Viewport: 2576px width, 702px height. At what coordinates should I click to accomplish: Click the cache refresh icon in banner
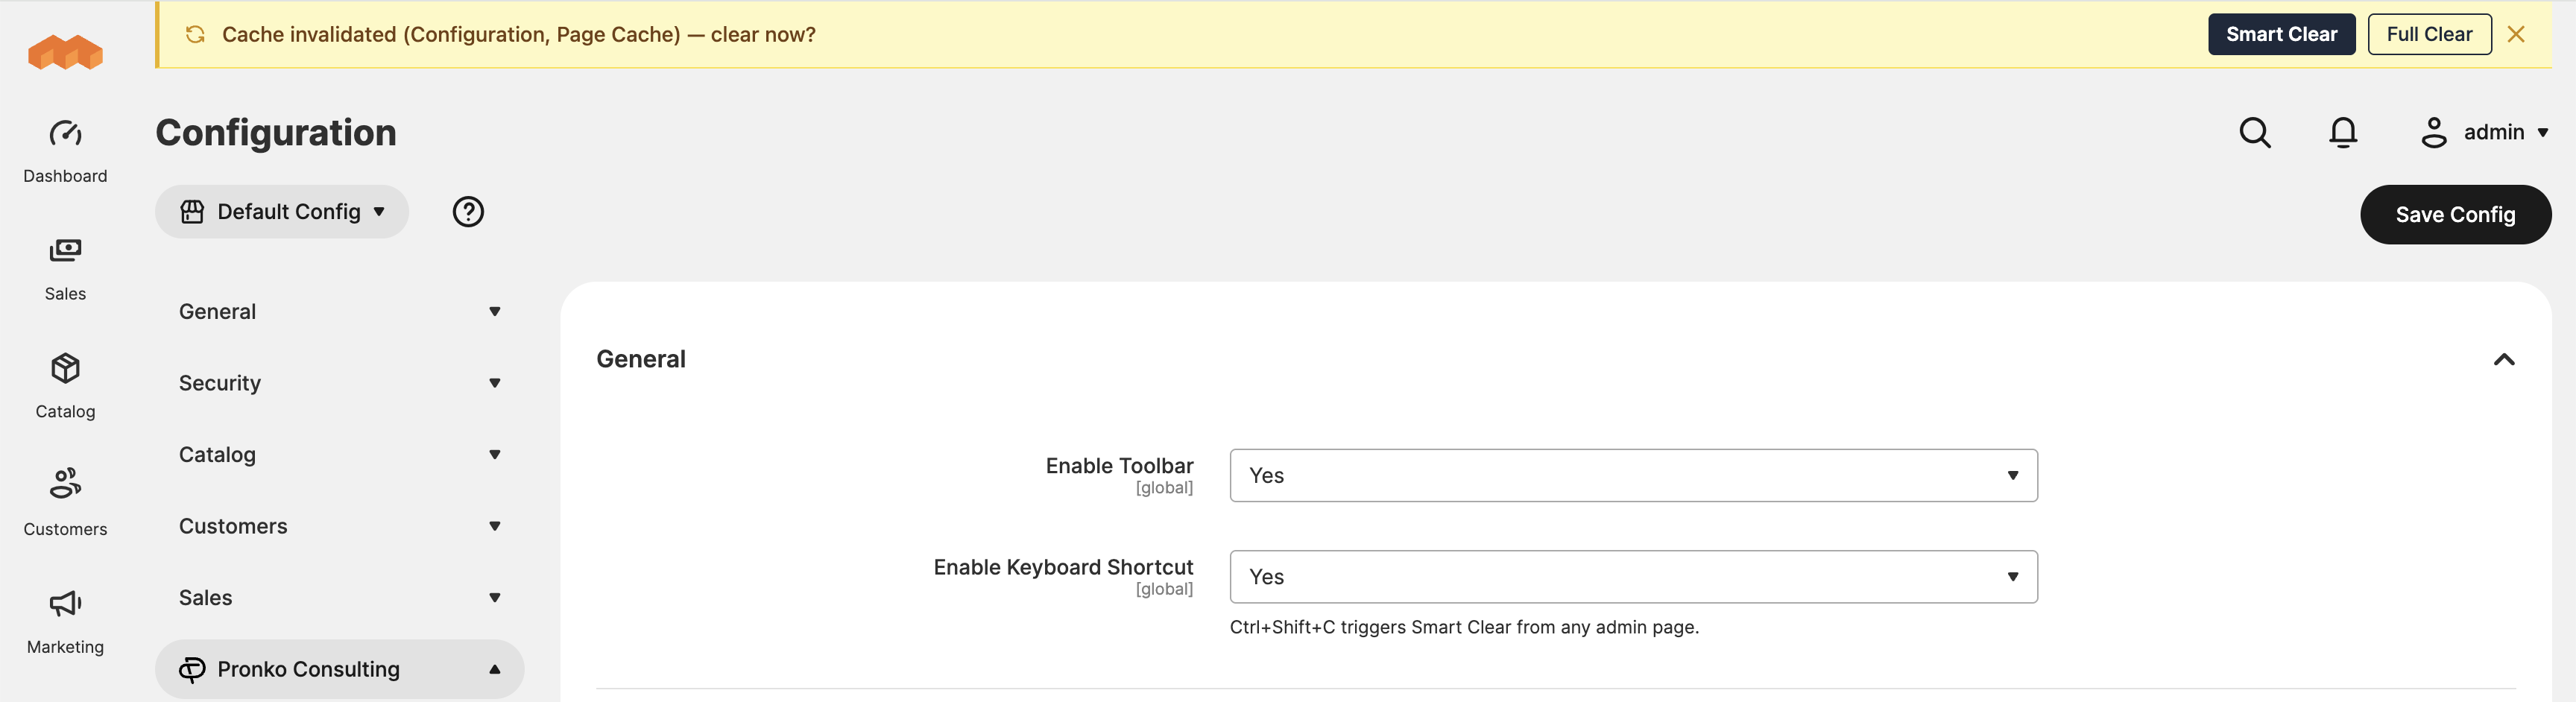[195, 35]
